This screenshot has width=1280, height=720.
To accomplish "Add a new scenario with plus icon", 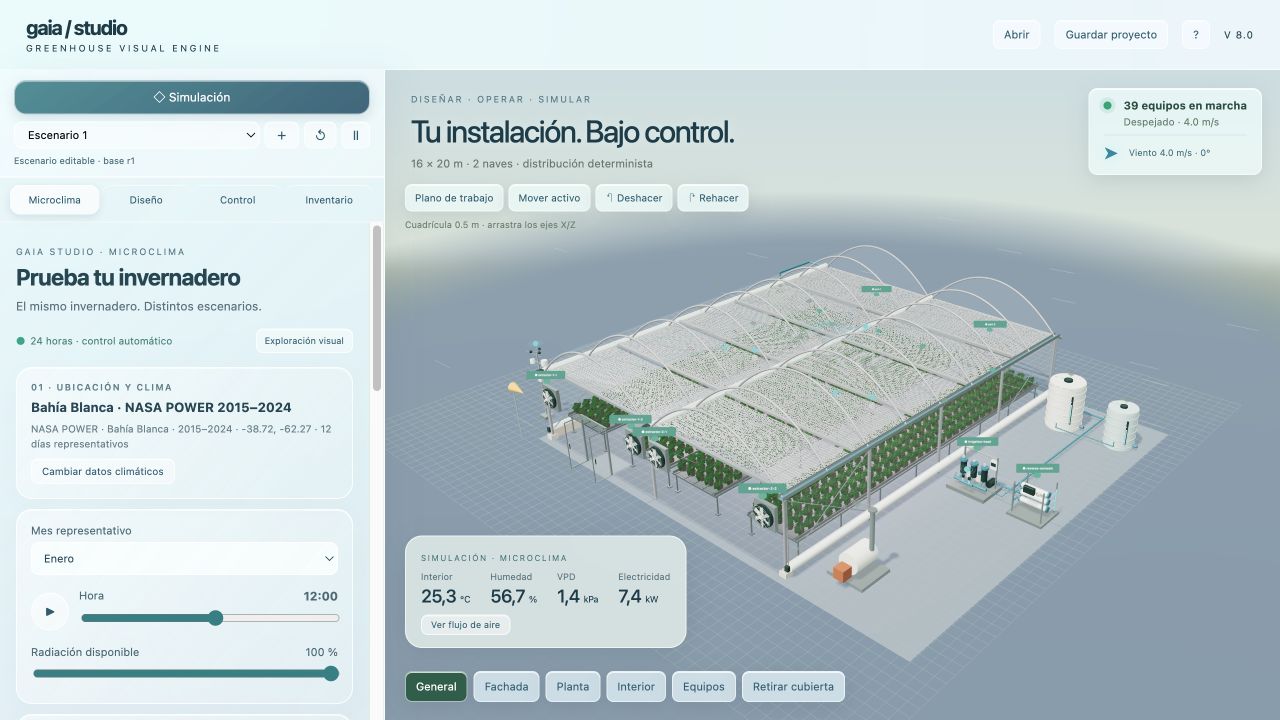I will click(x=281, y=135).
